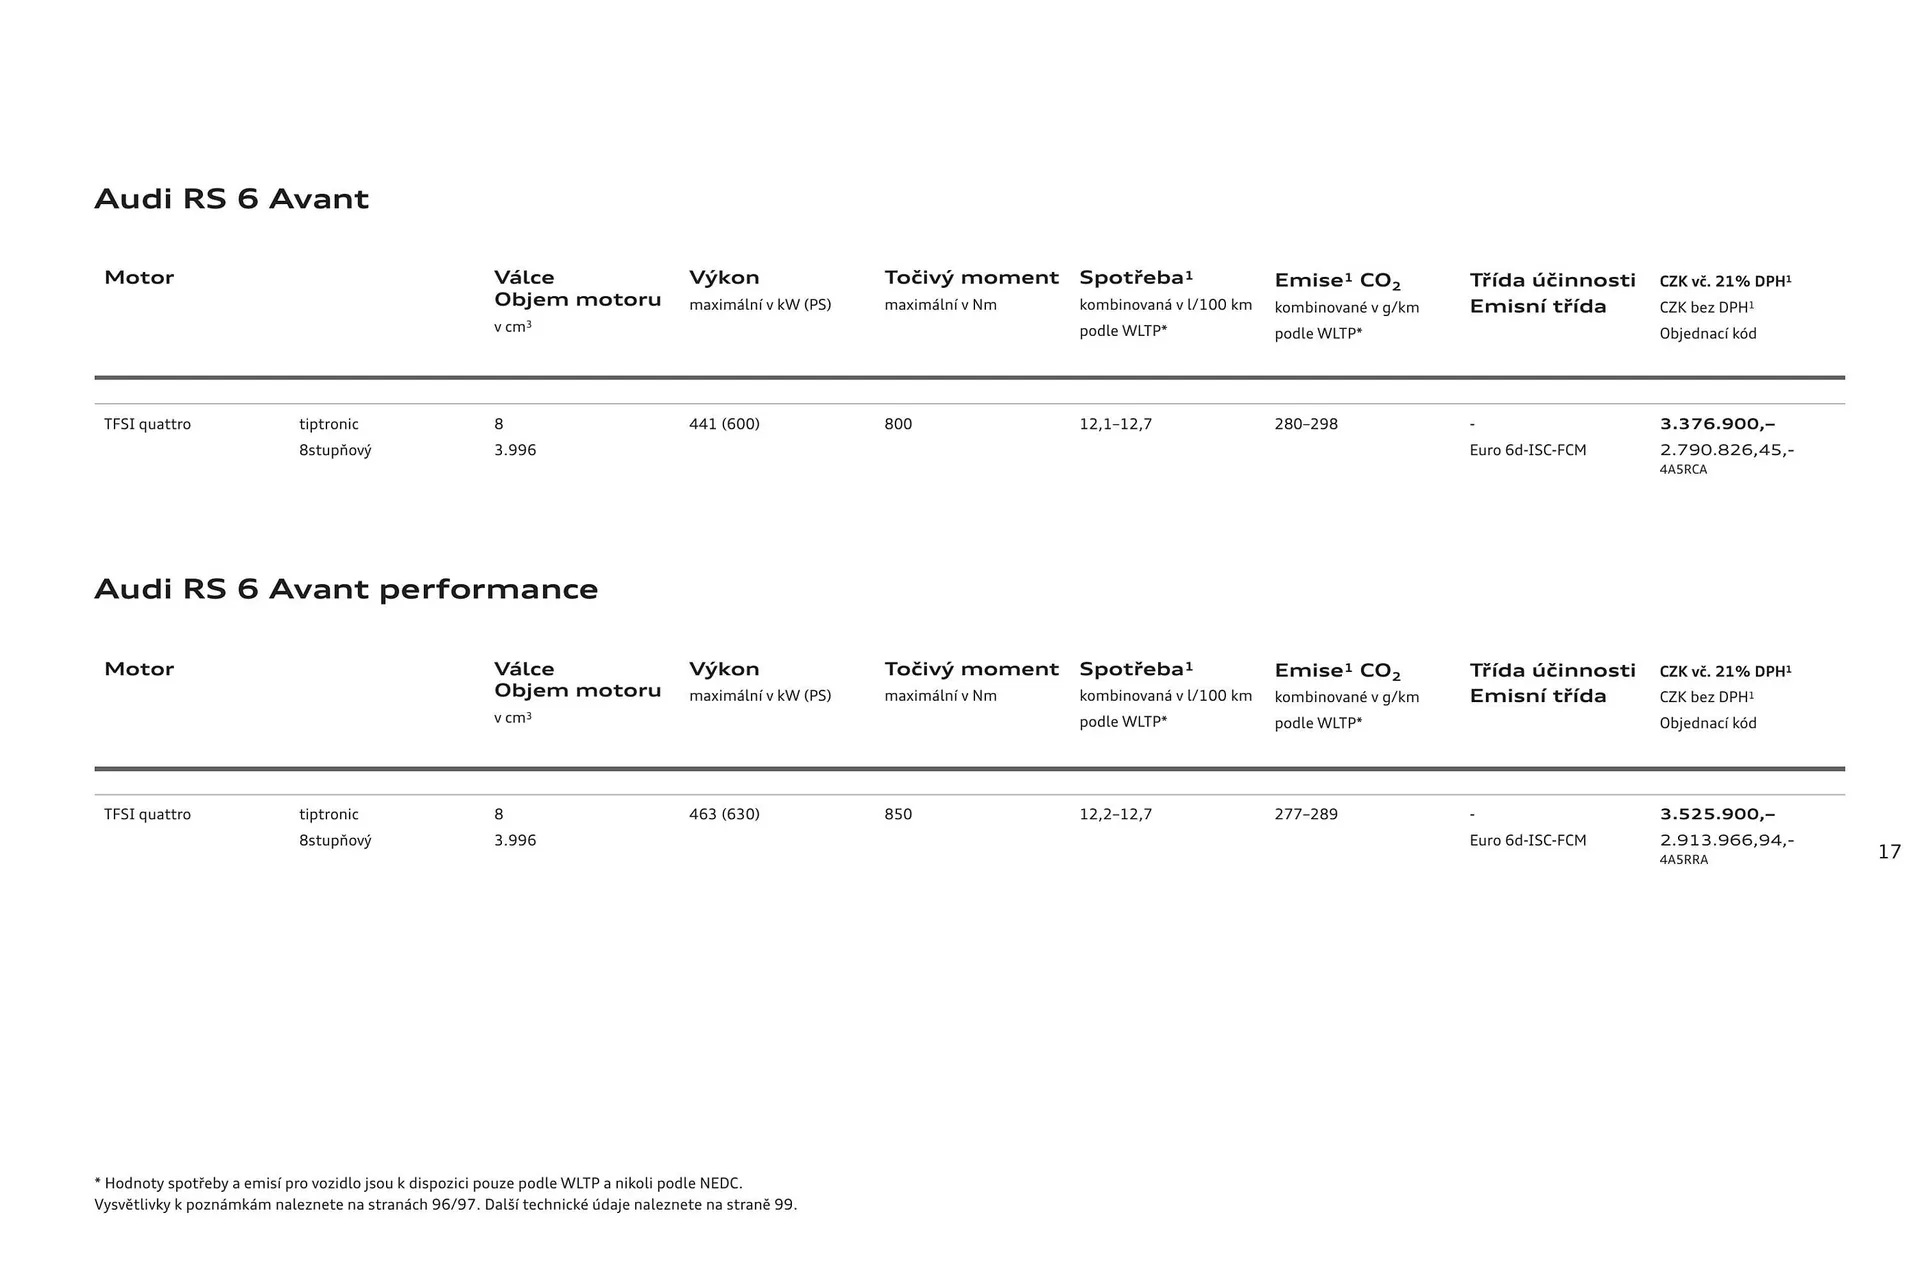
Task: Select the CO2 emission range 277–289
Action: click(1305, 814)
